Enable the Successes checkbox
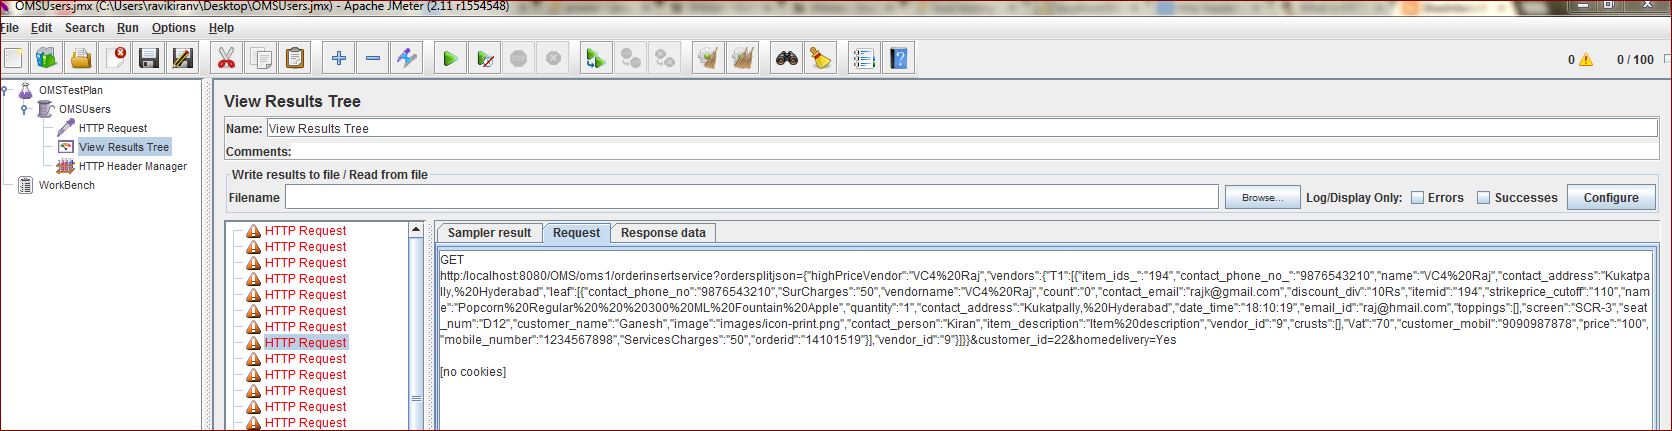The height and width of the screenshot is (431, 1672). point(1484,197)
